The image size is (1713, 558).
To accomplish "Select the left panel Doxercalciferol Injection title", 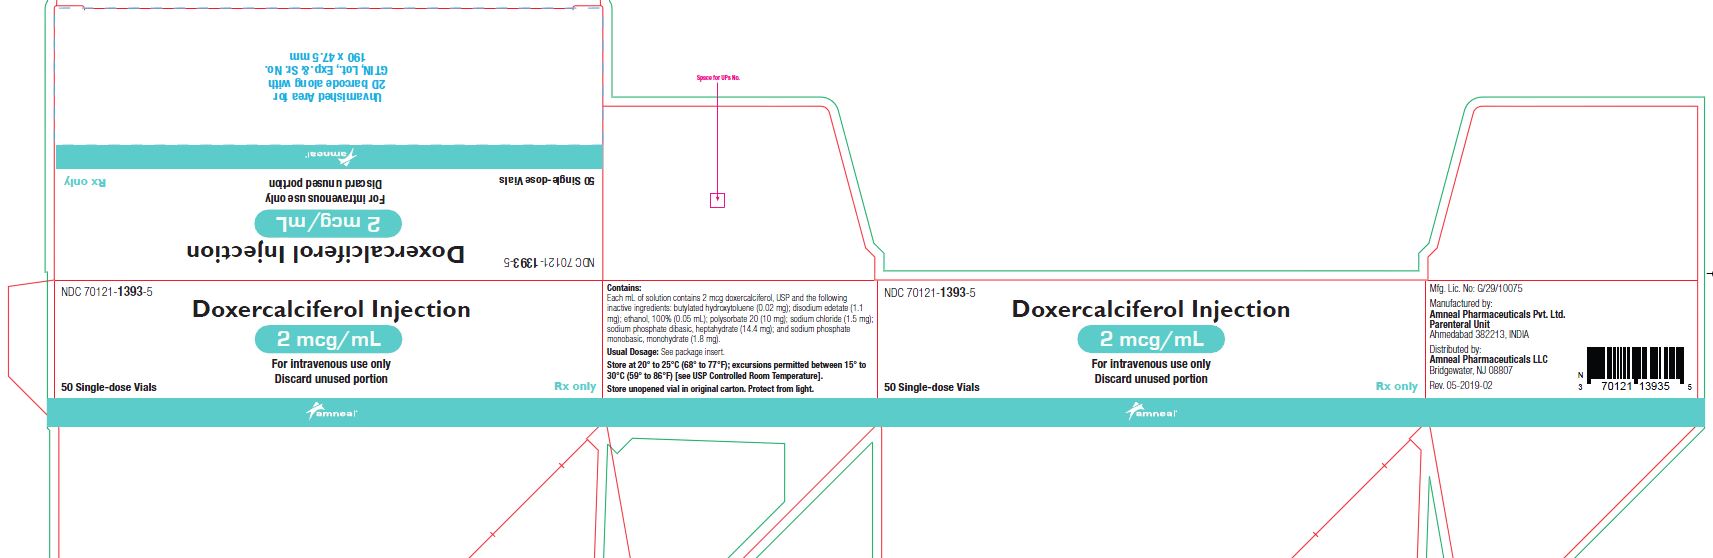I will coord(331,310).
